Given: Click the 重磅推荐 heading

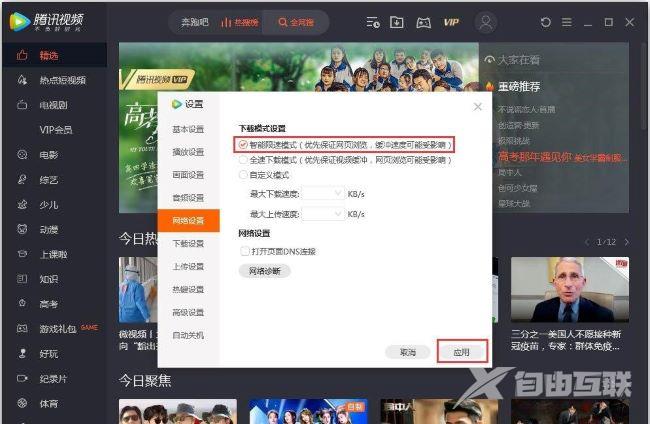Looking at the screenshot, I should [519, 87].
